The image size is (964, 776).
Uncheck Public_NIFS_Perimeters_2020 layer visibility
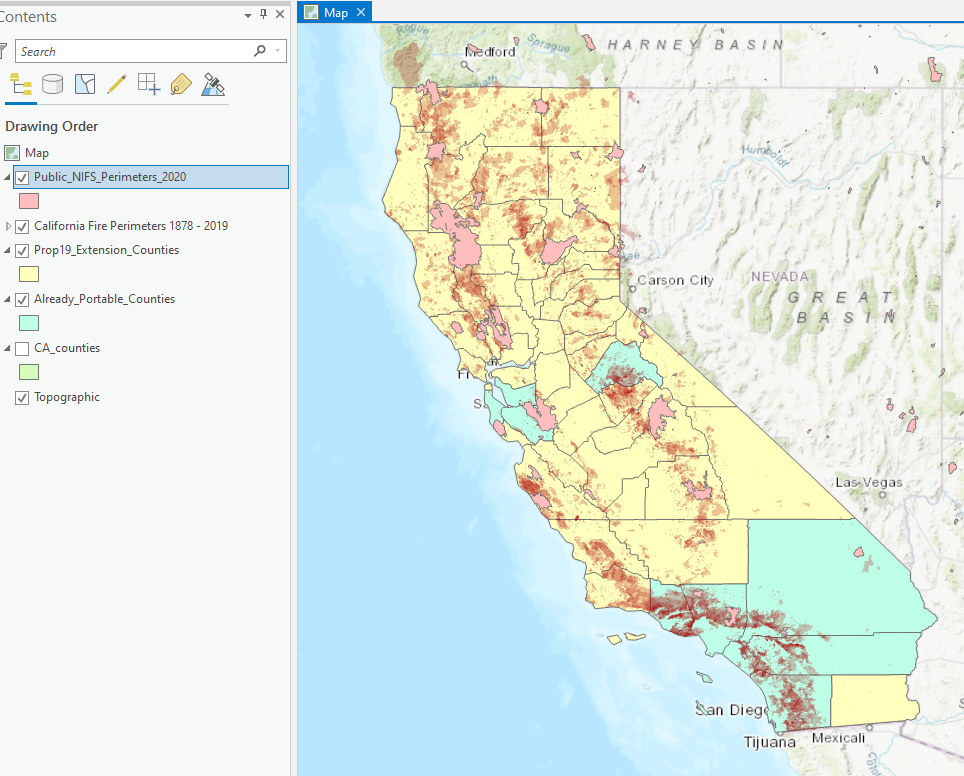pos(22,178)
